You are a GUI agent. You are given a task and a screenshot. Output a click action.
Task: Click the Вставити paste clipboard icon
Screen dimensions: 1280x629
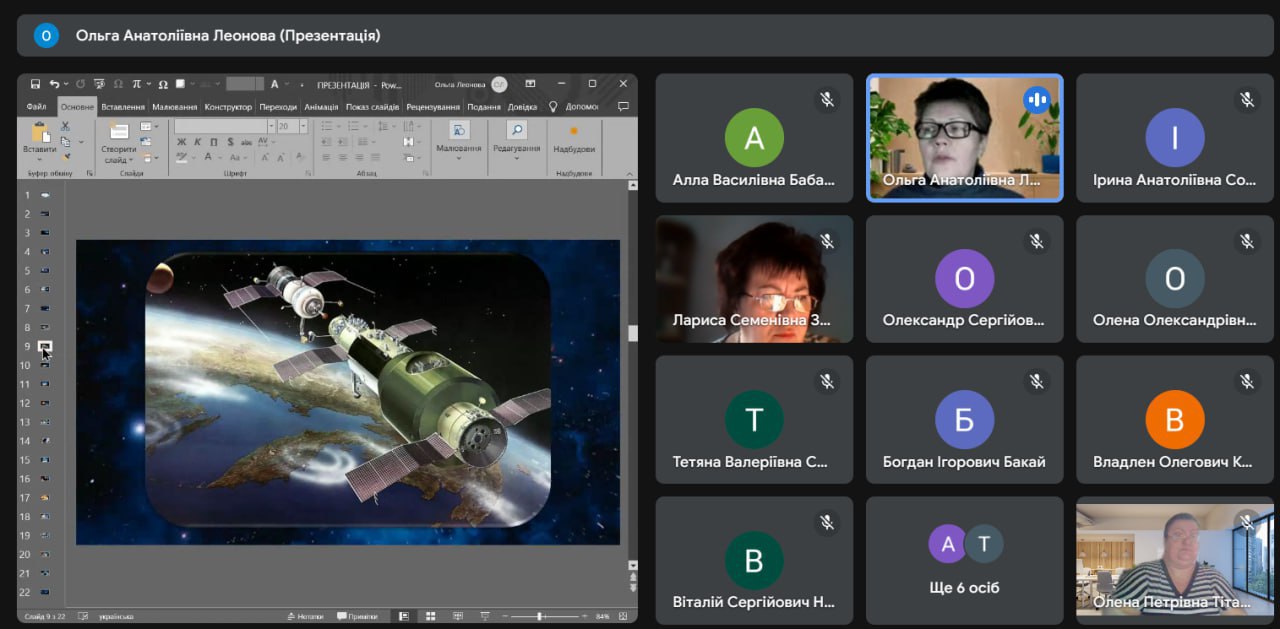(x=41, y=132)
